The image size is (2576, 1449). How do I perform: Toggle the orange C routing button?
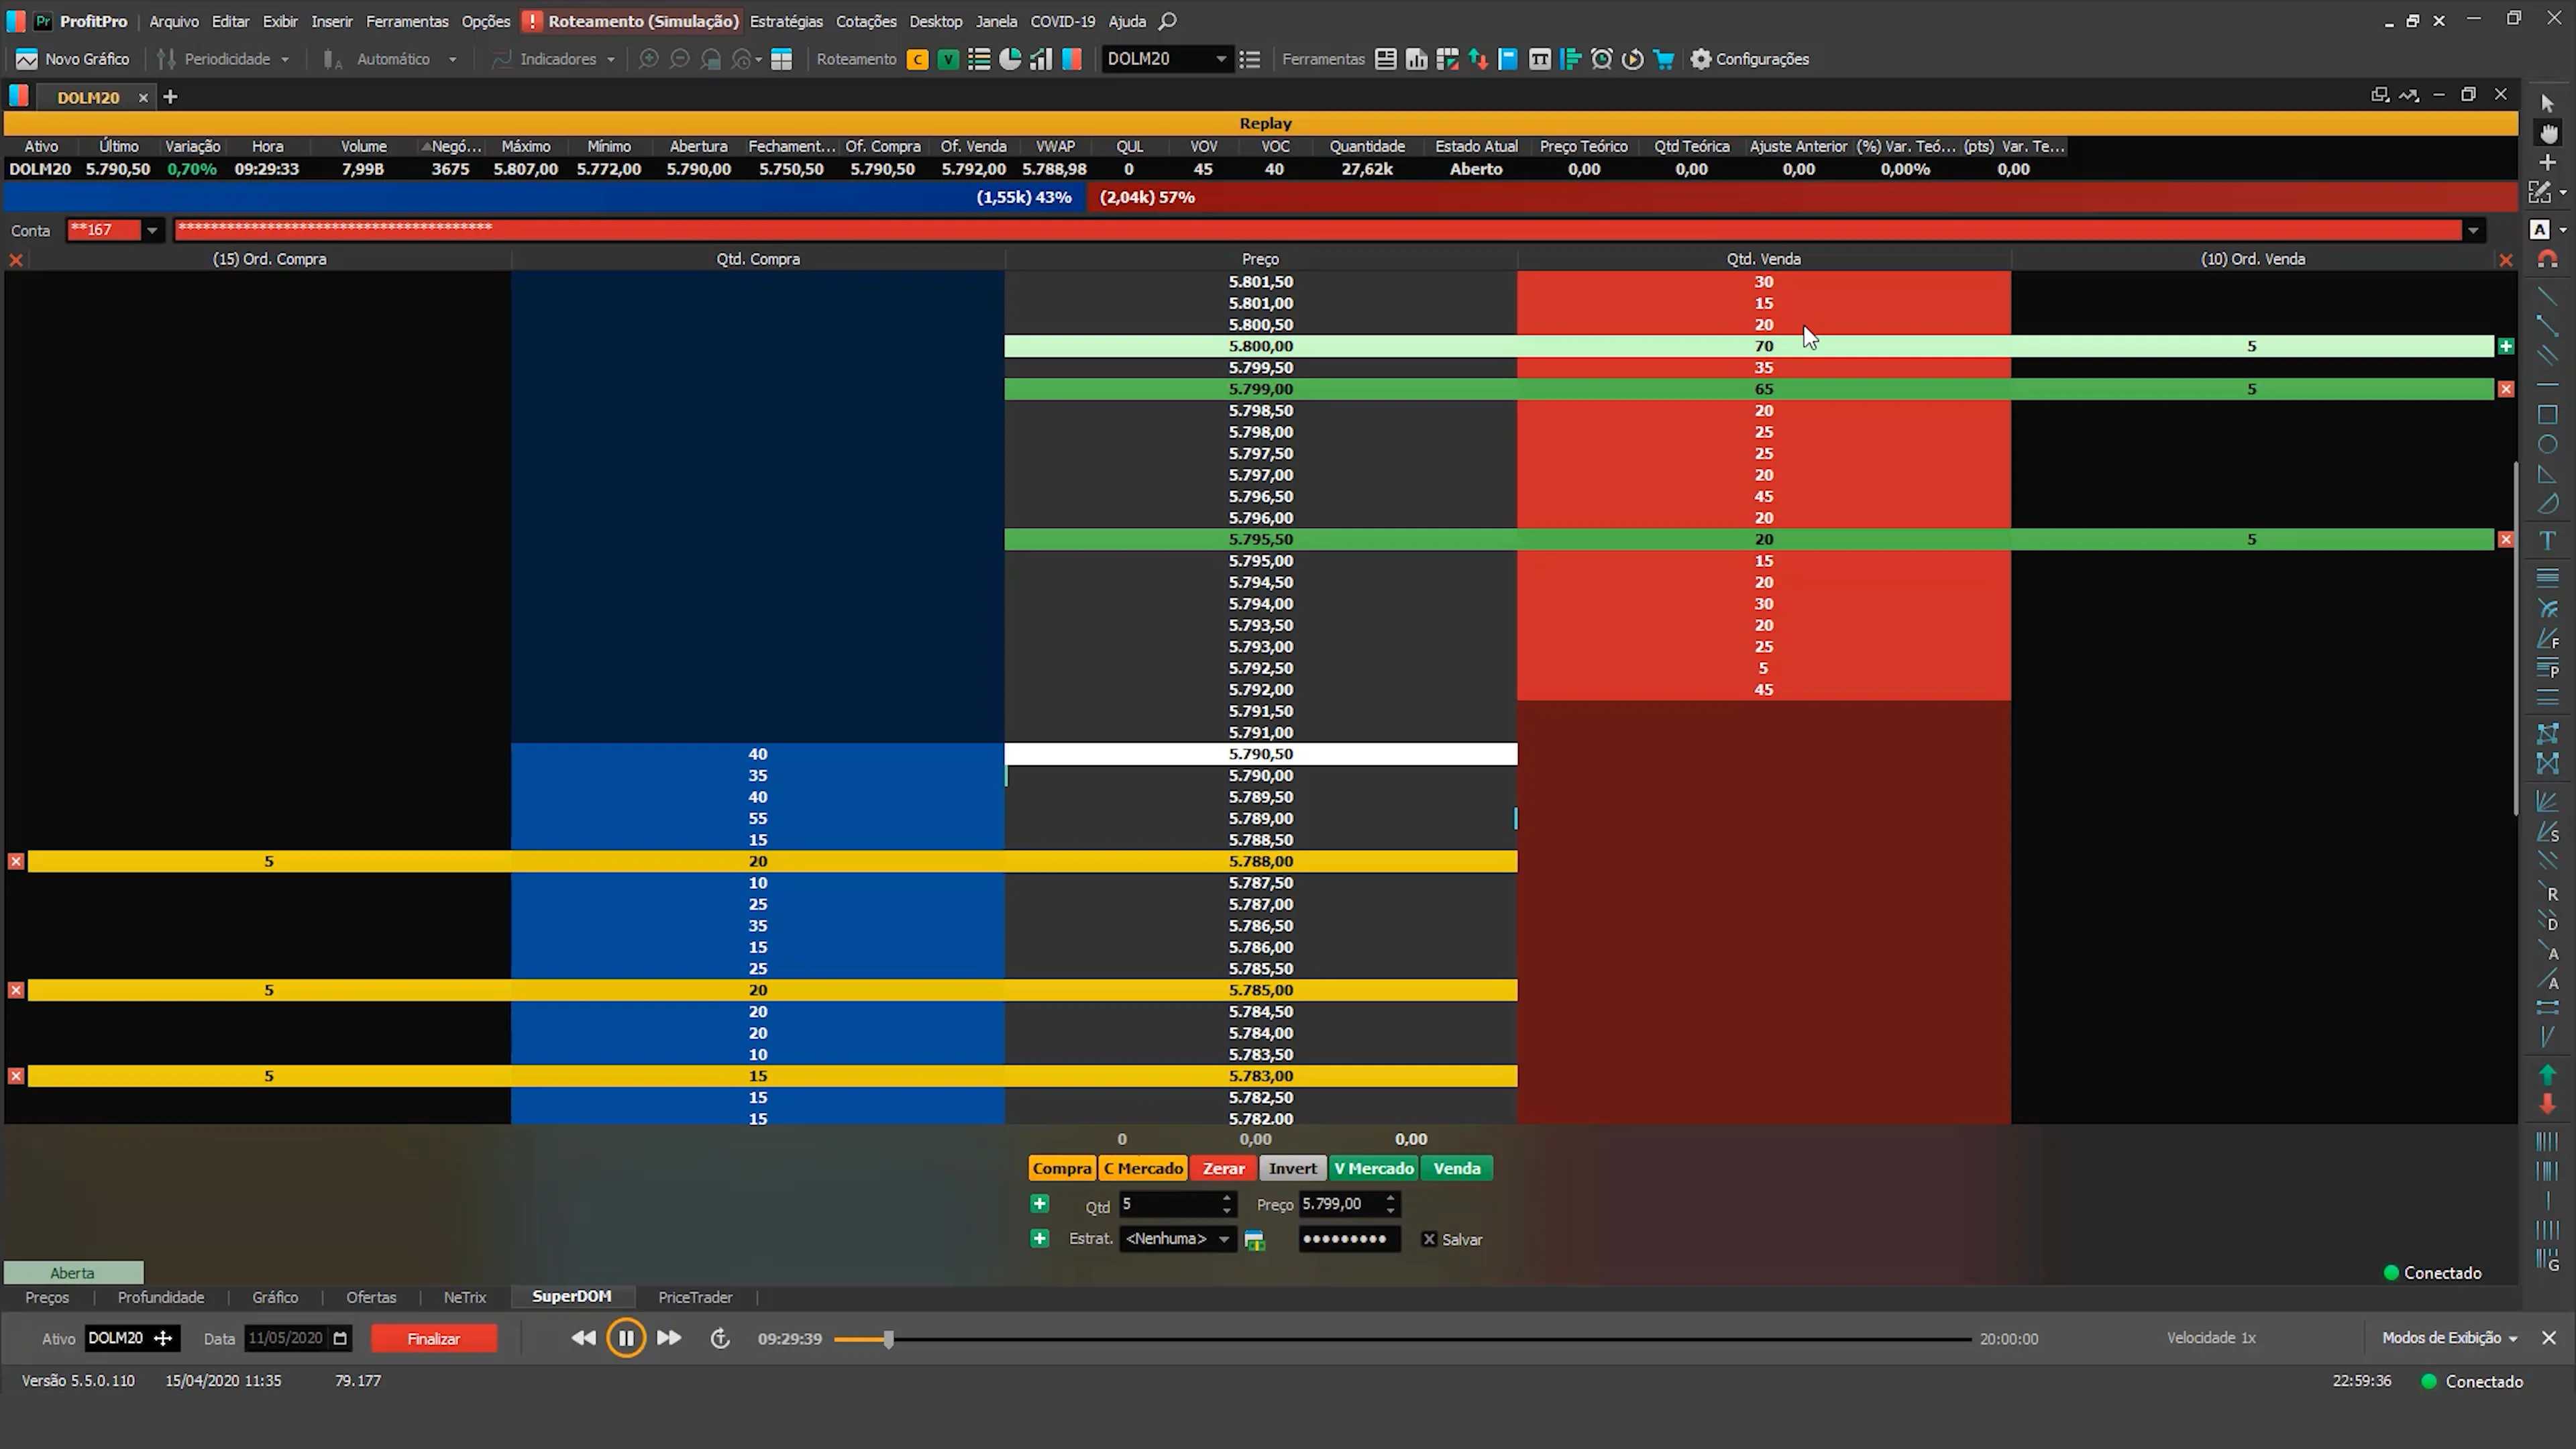click(917, 59)
